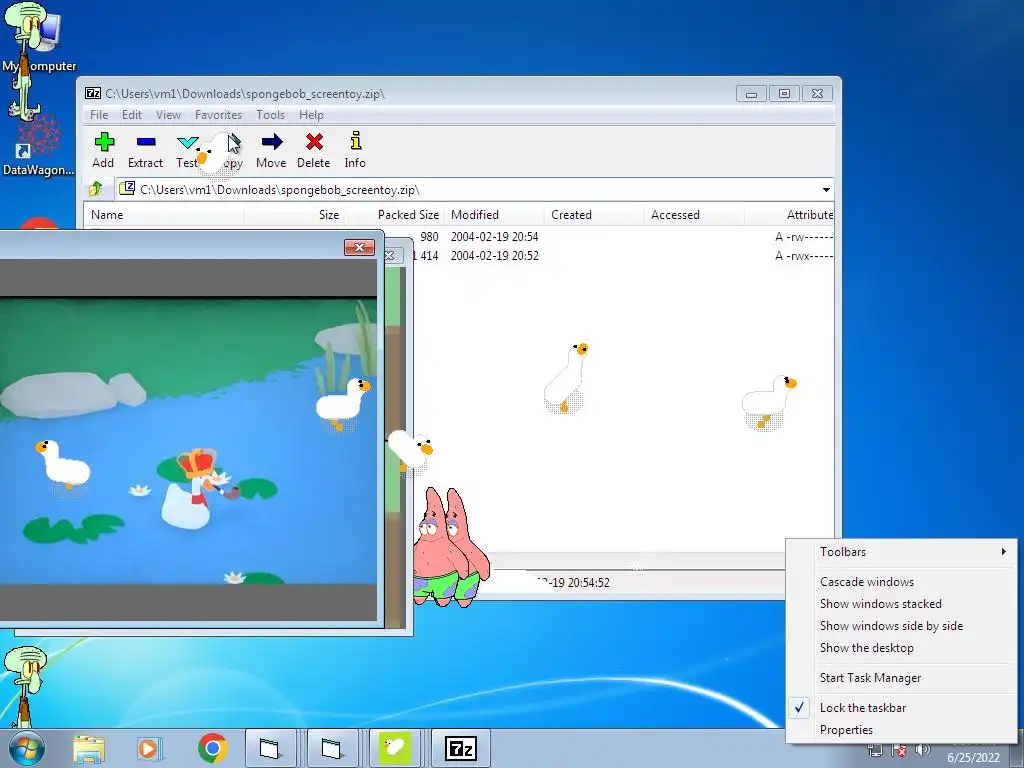Switch to the goose app on taskbar

tap(395, 748)
